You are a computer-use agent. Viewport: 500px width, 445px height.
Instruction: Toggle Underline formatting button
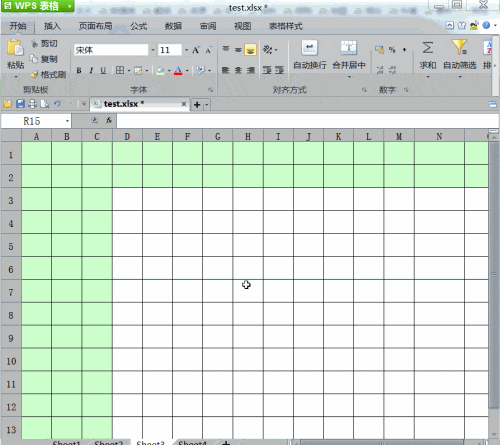pos(103,70)
